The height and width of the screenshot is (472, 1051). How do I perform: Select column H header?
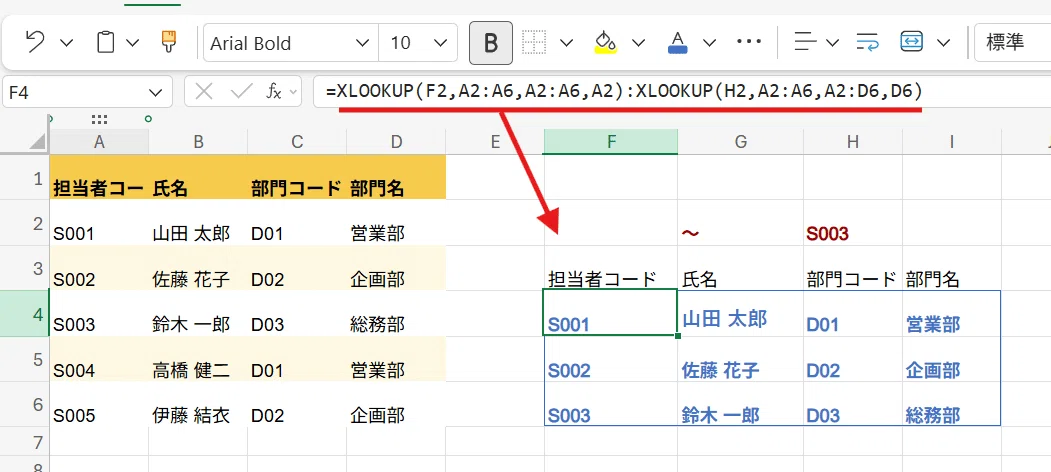853,141
